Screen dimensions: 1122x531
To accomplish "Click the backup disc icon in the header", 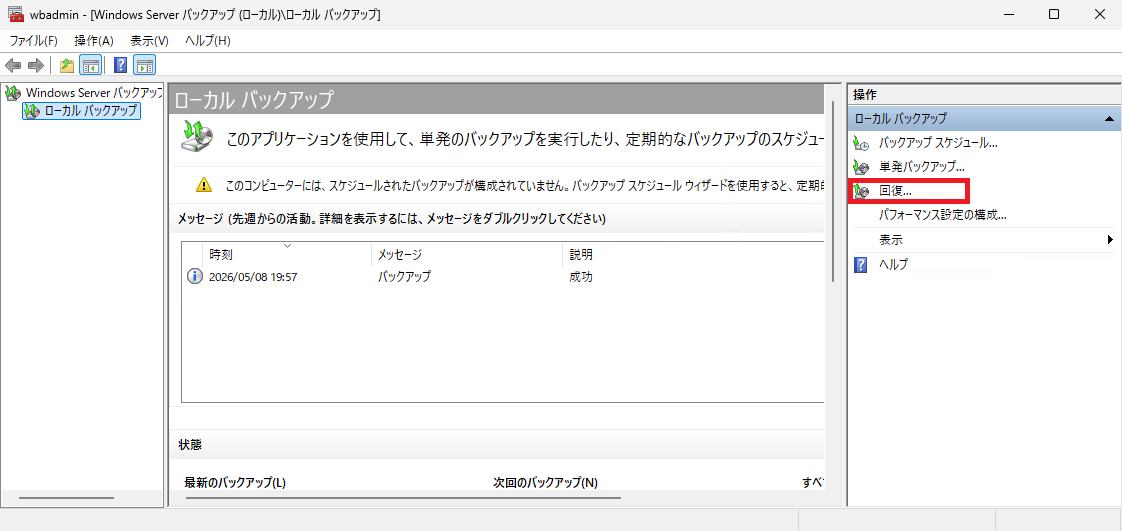I will click(196, 135).
